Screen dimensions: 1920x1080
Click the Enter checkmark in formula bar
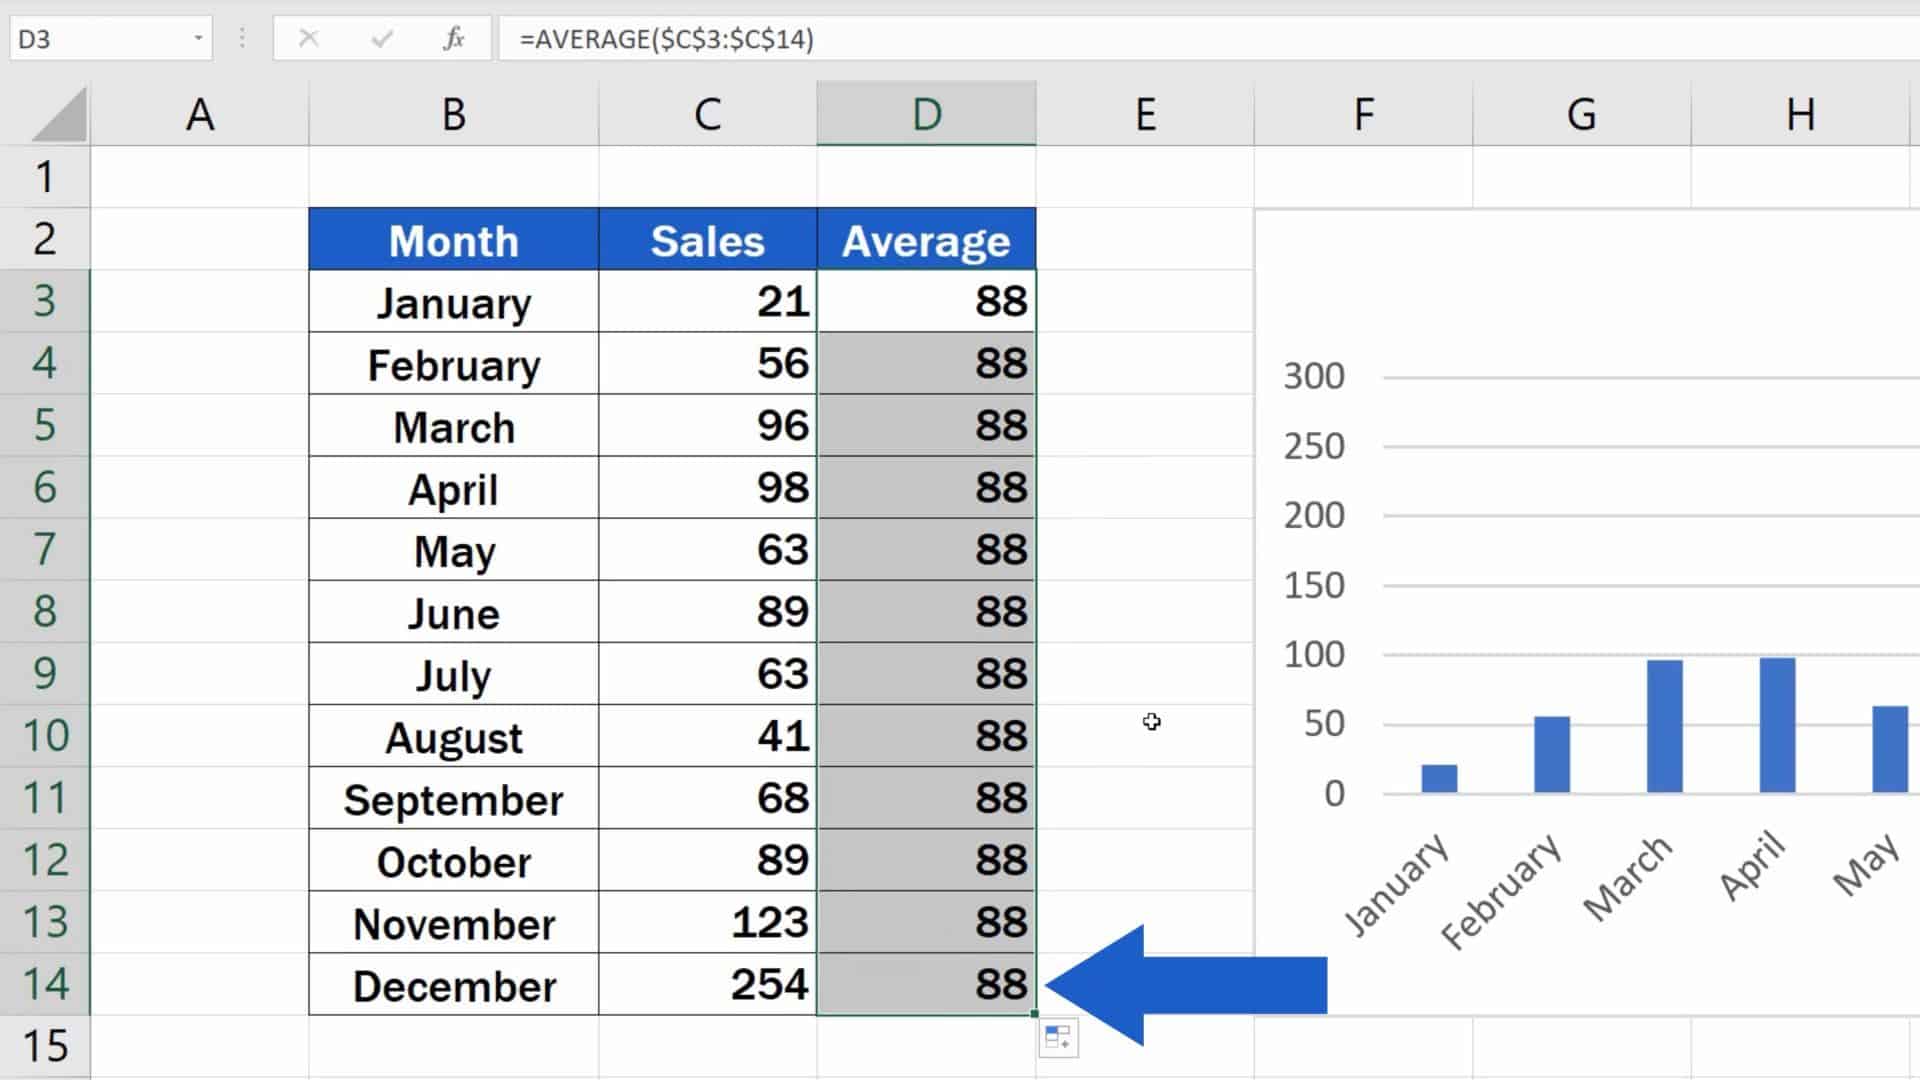point(381,38)
